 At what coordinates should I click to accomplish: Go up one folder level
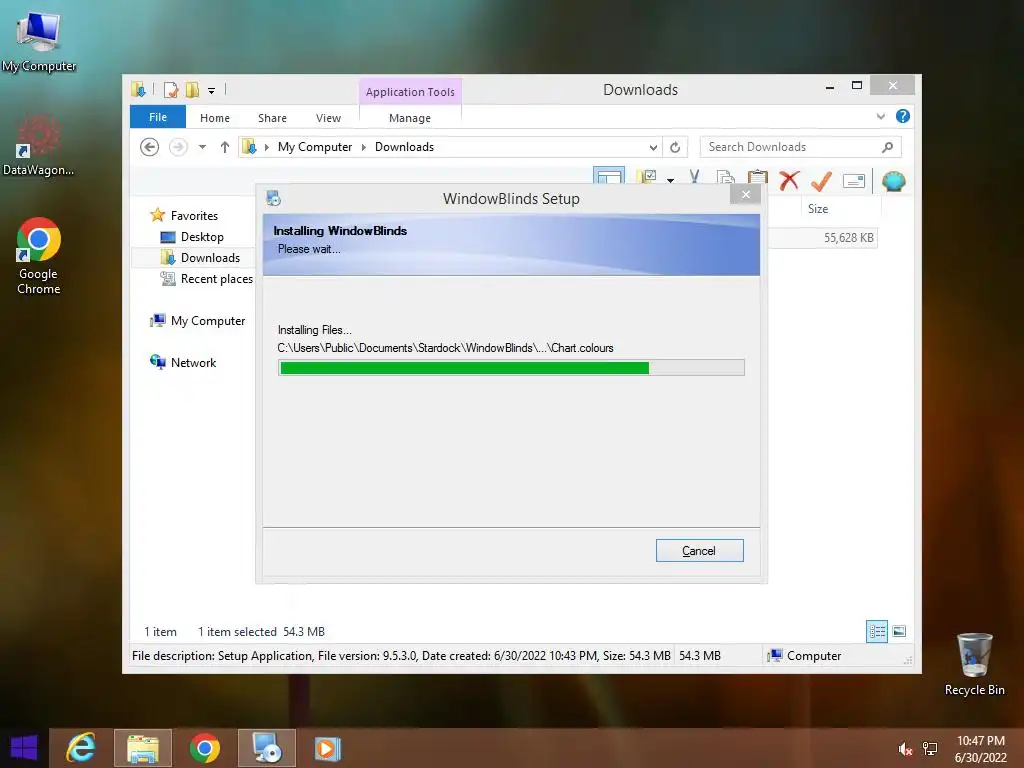[x=225, y=147]
